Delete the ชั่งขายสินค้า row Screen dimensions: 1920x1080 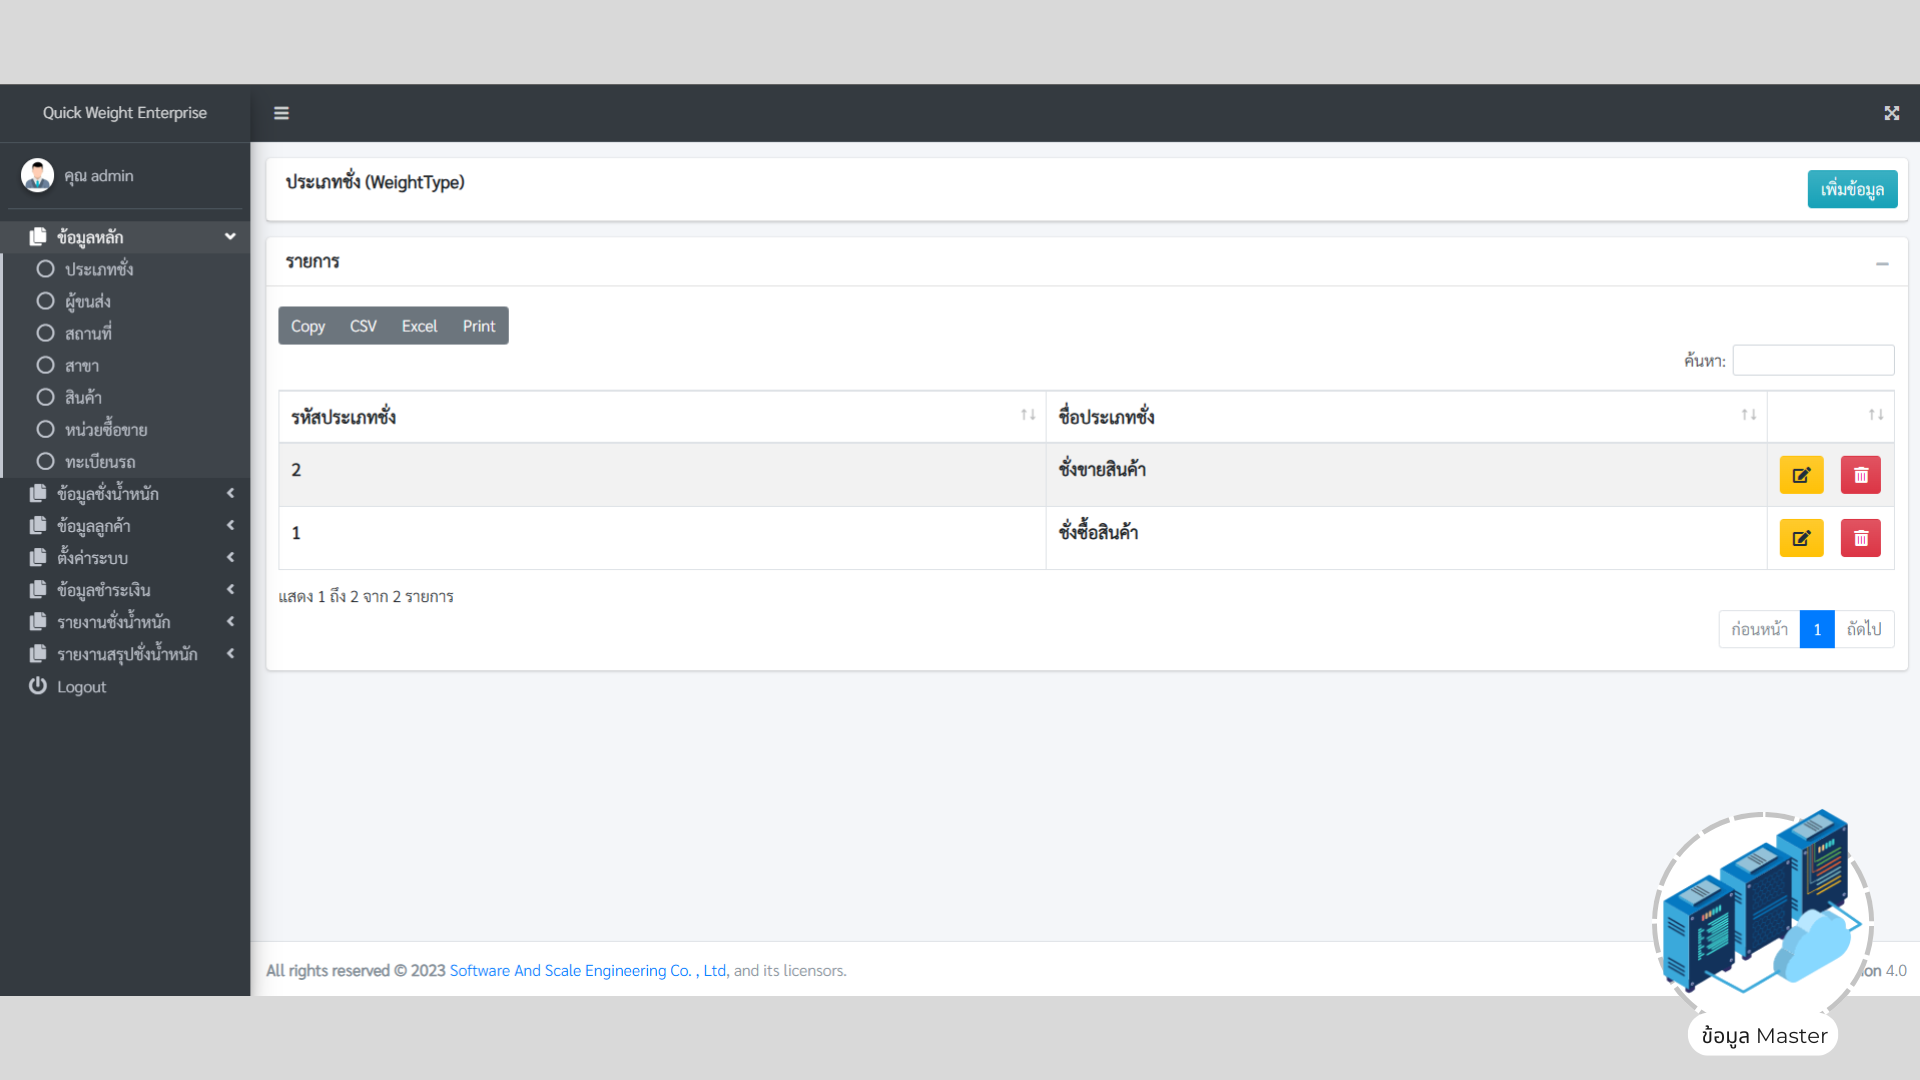click(1861, 475)
